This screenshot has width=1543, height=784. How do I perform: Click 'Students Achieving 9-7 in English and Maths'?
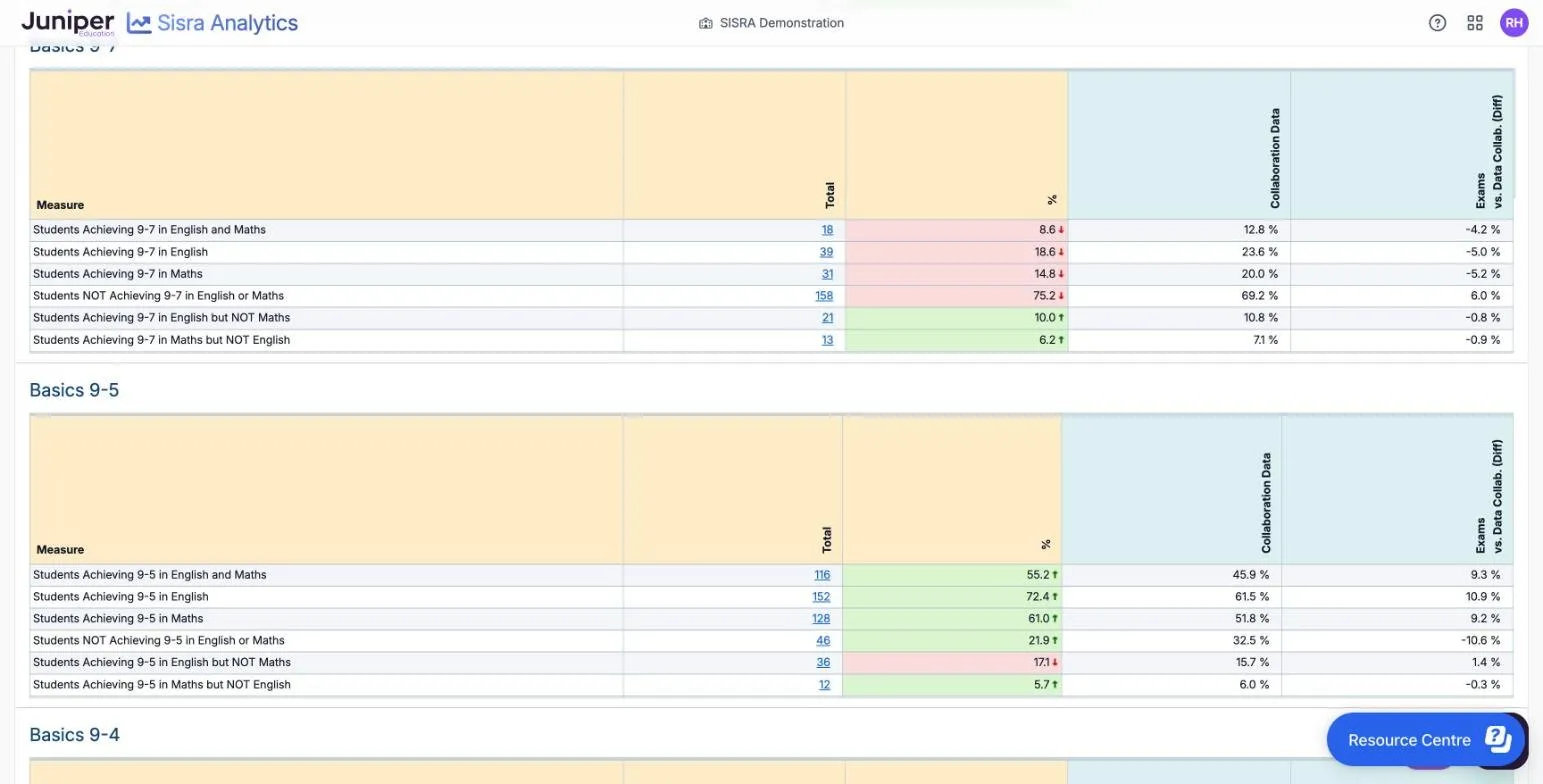point(149,230)
